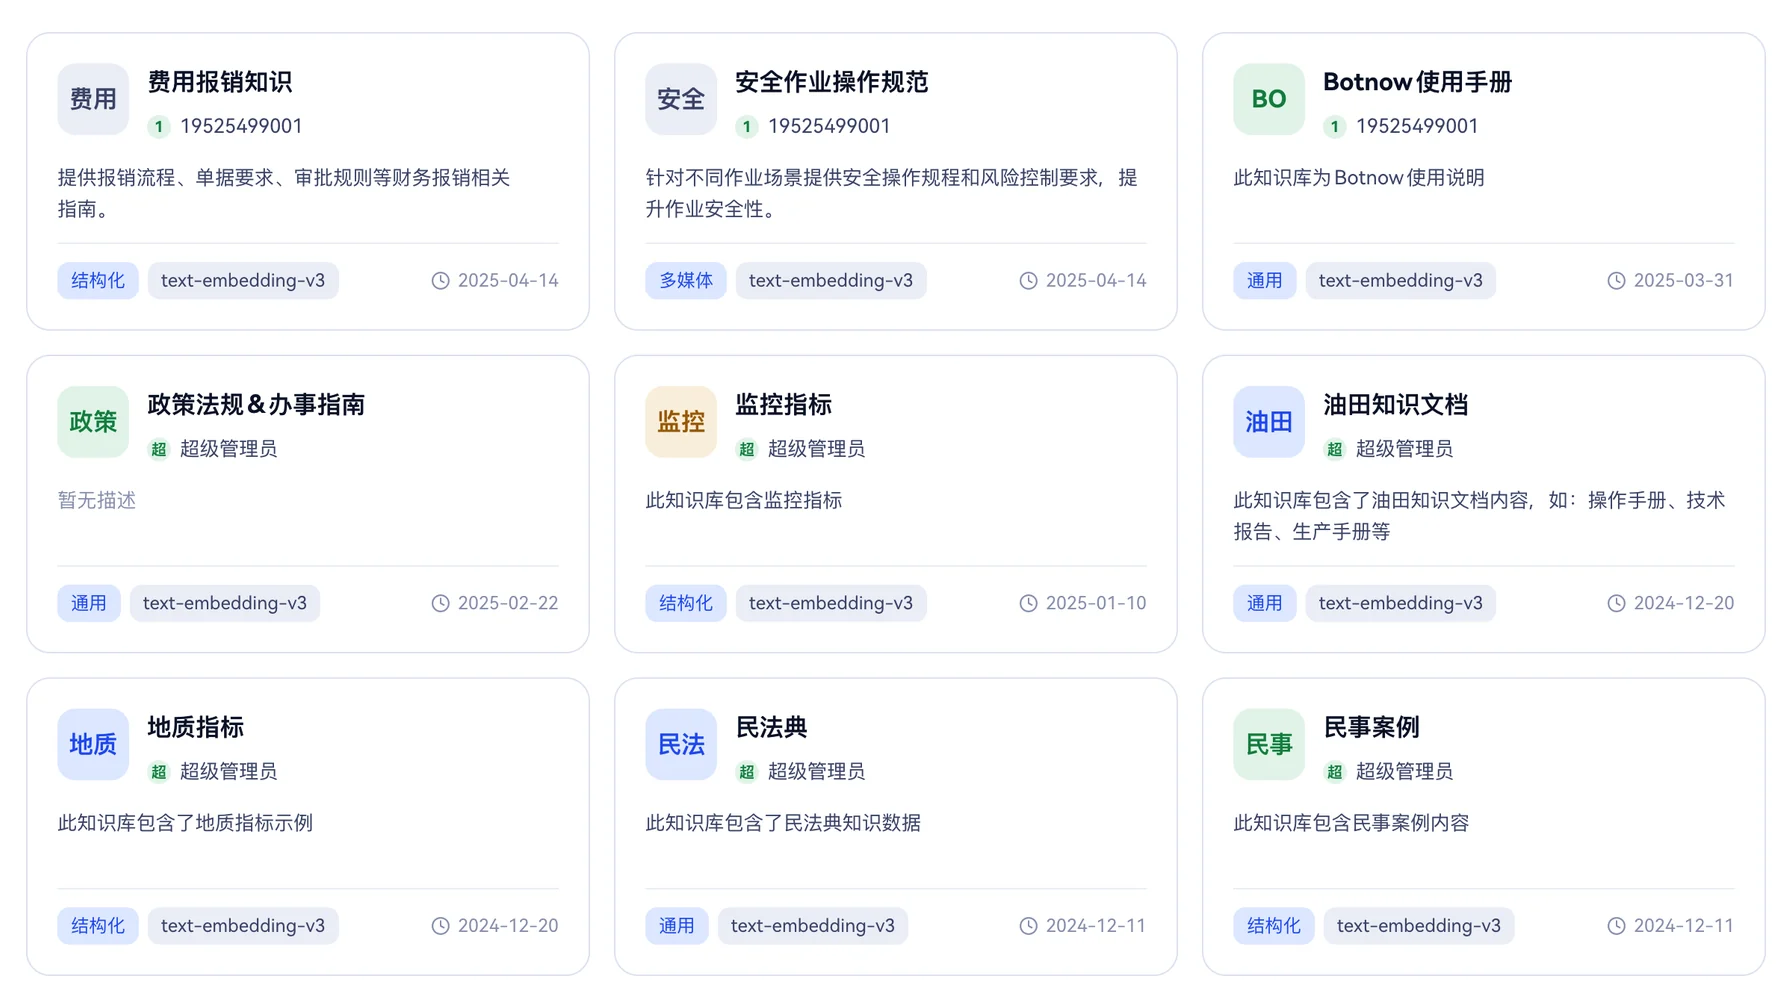Open 安全作业操作规范 card title
Image resolution: width=1792 pixels, height=1008 pixels.
(832, 82)
